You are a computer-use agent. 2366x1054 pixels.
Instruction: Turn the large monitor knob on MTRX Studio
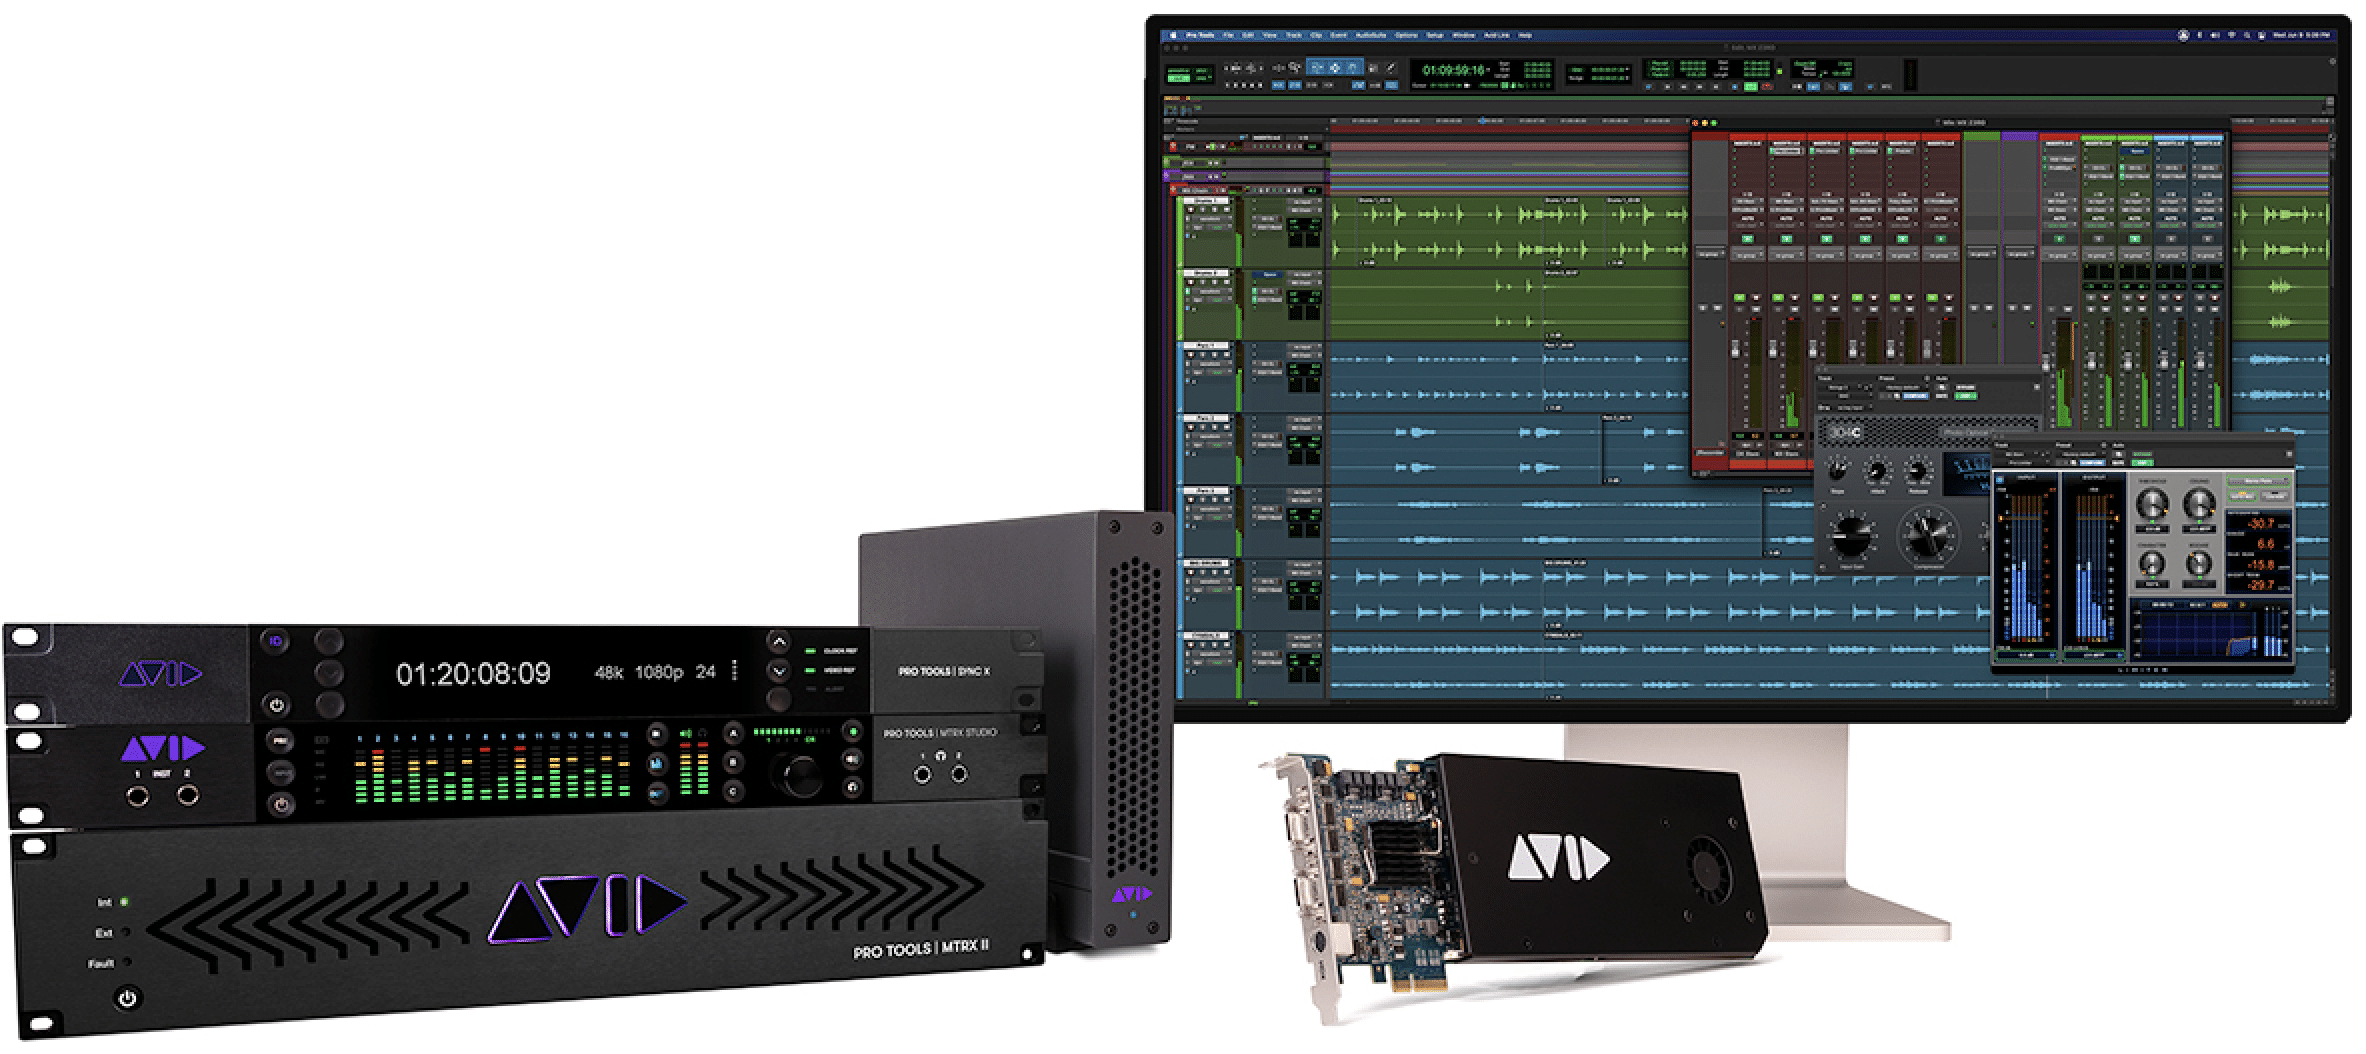pyautogui.click(x=802, y=777)
